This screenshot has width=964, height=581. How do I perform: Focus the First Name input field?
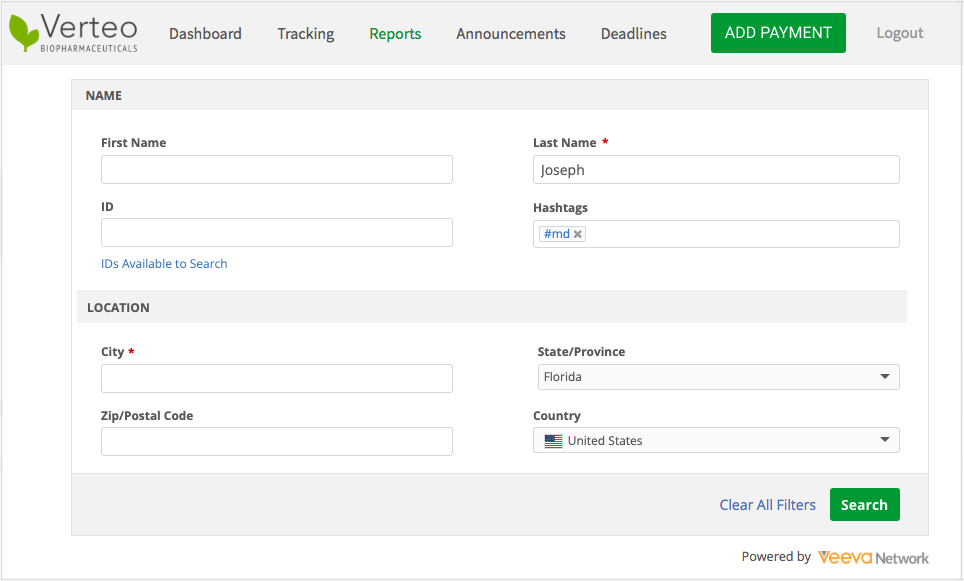click(x=277, y=170)
